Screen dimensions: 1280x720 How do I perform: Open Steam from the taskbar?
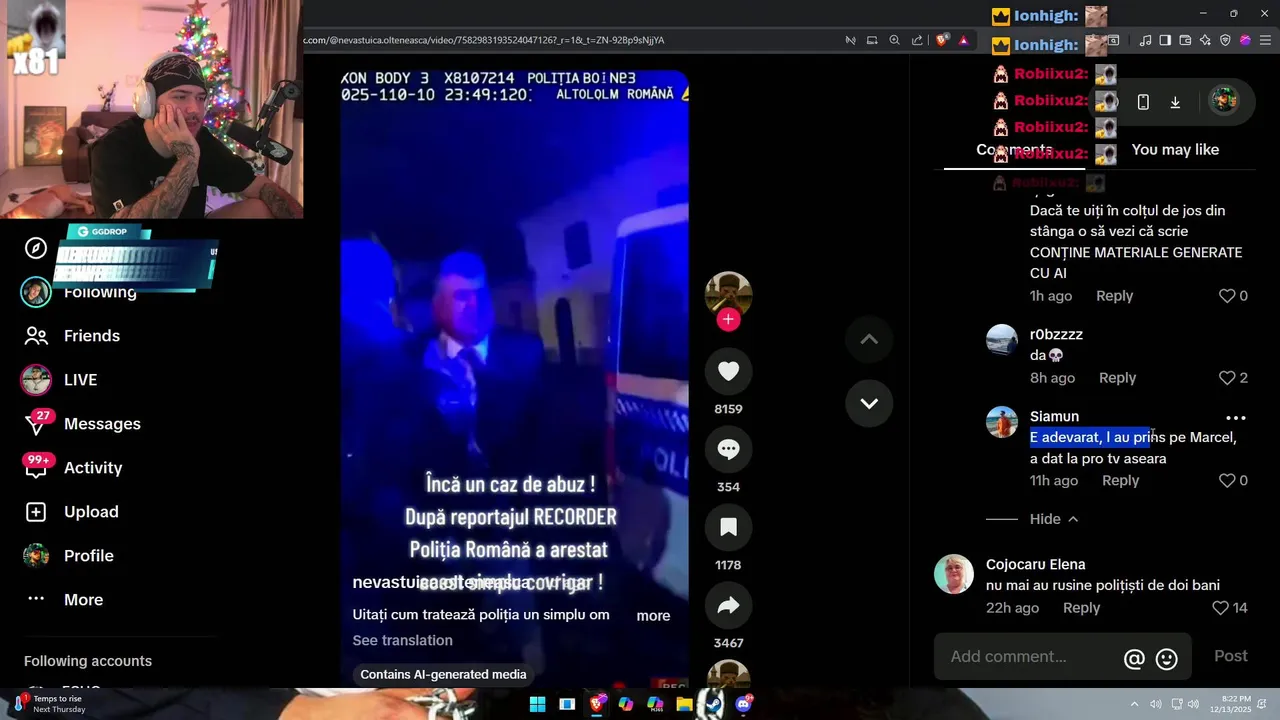pyautogui.click(x=714, y=704)
